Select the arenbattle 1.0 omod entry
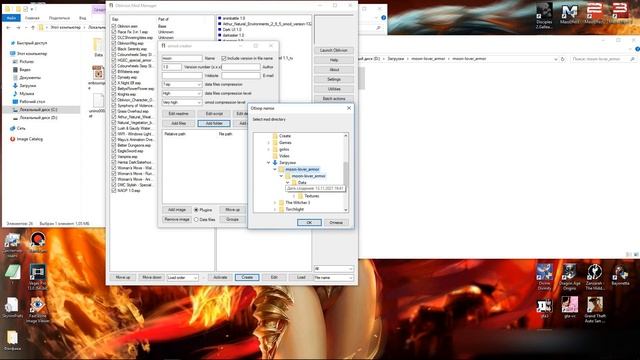The height and width of the screenshot is (360, 640). click(x=233, y=18)
